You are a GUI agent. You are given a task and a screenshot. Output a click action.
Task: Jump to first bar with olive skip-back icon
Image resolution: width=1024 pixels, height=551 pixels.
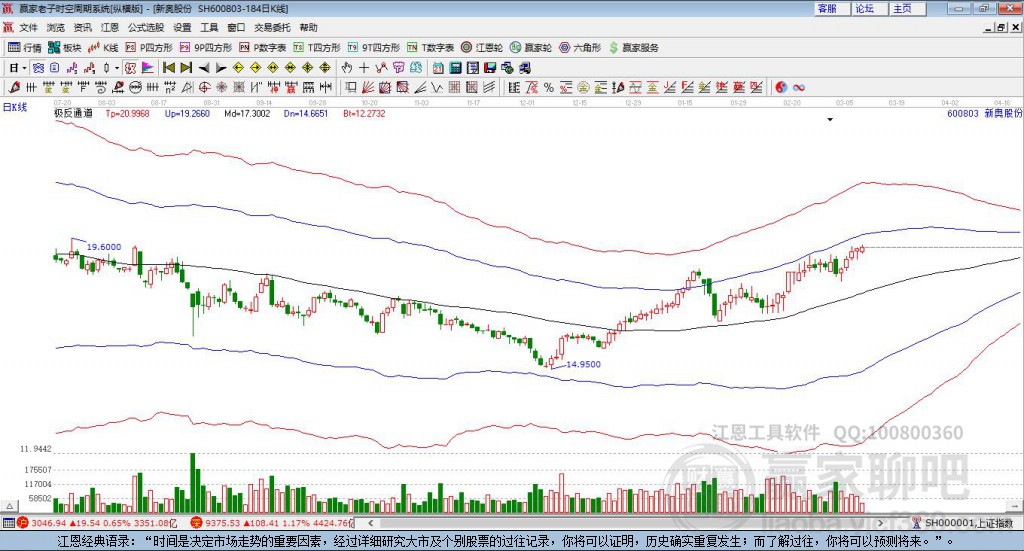pos(168,68)
